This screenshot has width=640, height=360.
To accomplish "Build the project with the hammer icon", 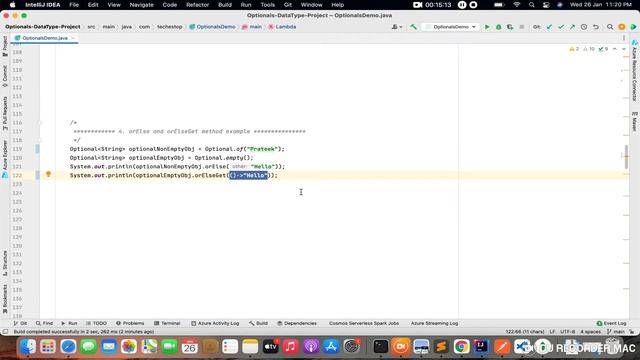I will point(413,27).
